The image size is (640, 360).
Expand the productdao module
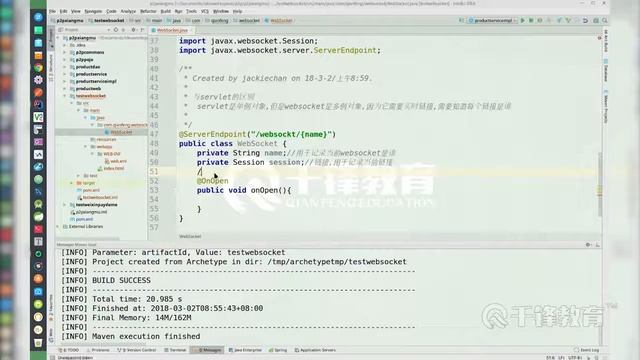64,67
